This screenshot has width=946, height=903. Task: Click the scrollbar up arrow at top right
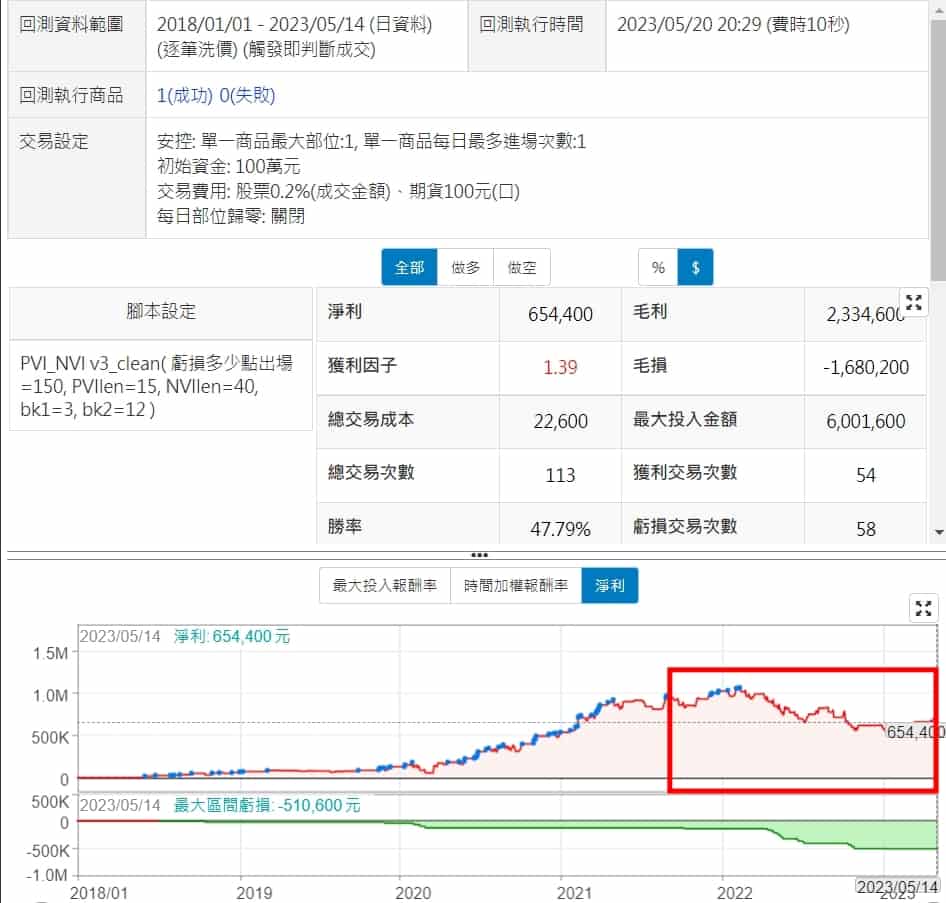[938, 8]
